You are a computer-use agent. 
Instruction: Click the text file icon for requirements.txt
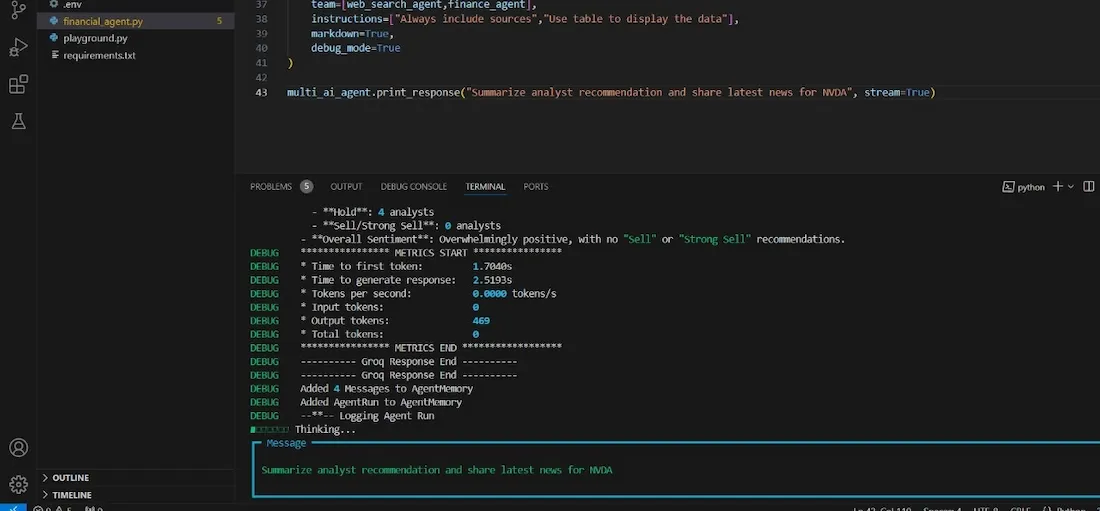(x=54, y=55)
